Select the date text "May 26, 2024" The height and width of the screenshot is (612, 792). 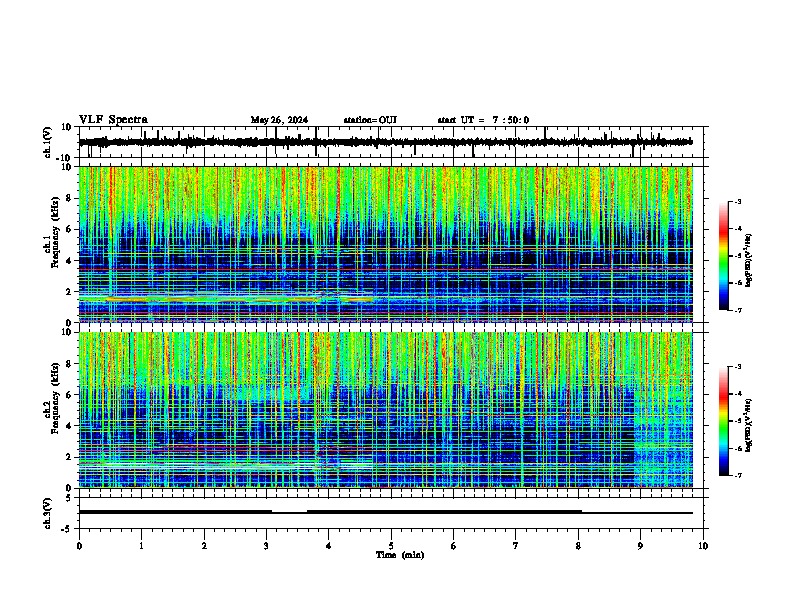click(279, 120)
